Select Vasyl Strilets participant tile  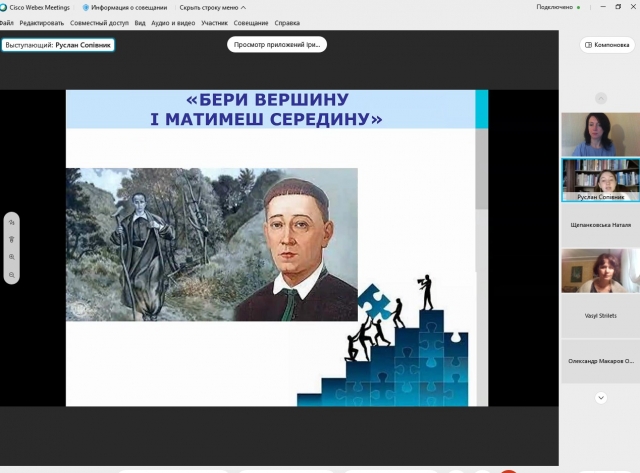(600, 315)
